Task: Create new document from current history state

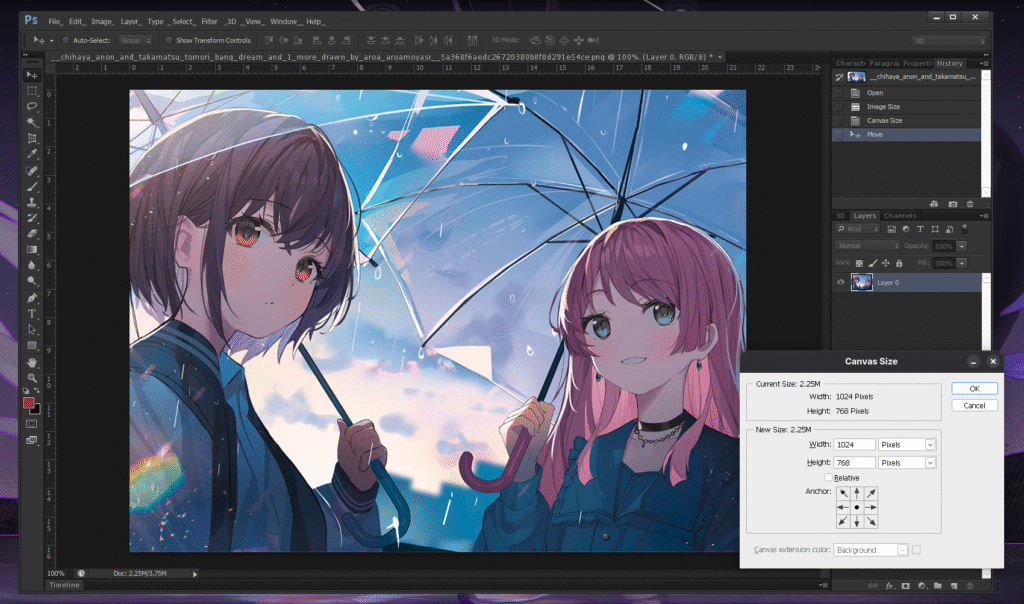Action: tap(934, 204)
